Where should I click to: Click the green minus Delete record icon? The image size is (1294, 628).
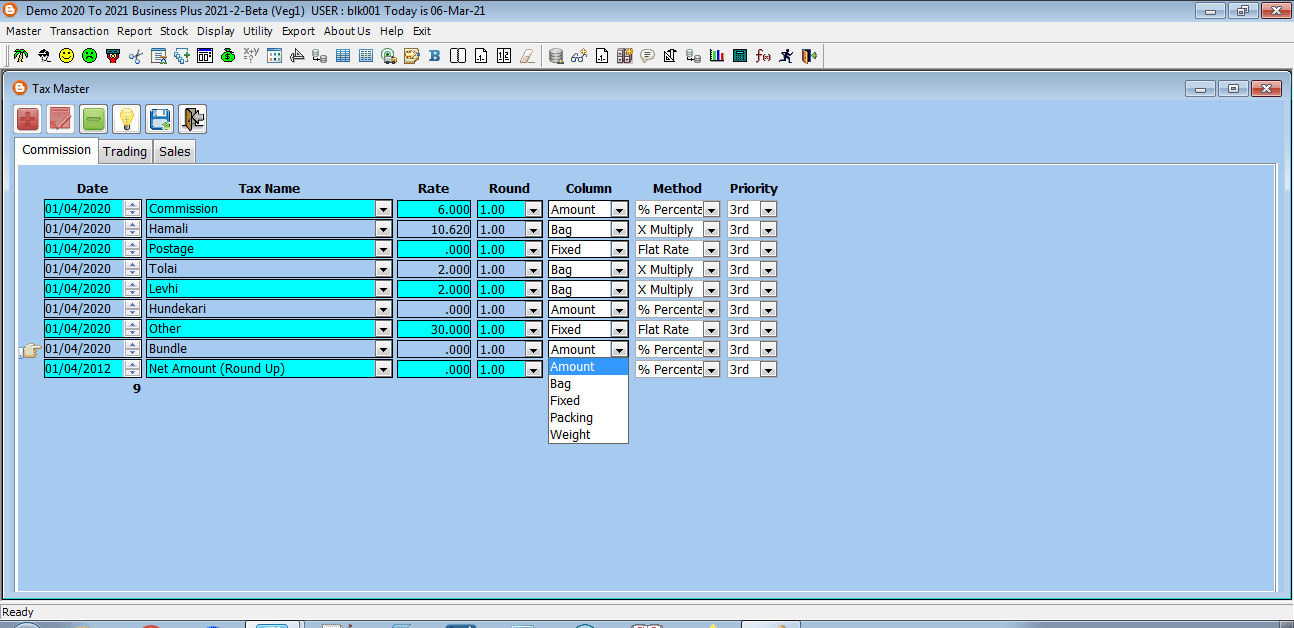pos(94,120)
